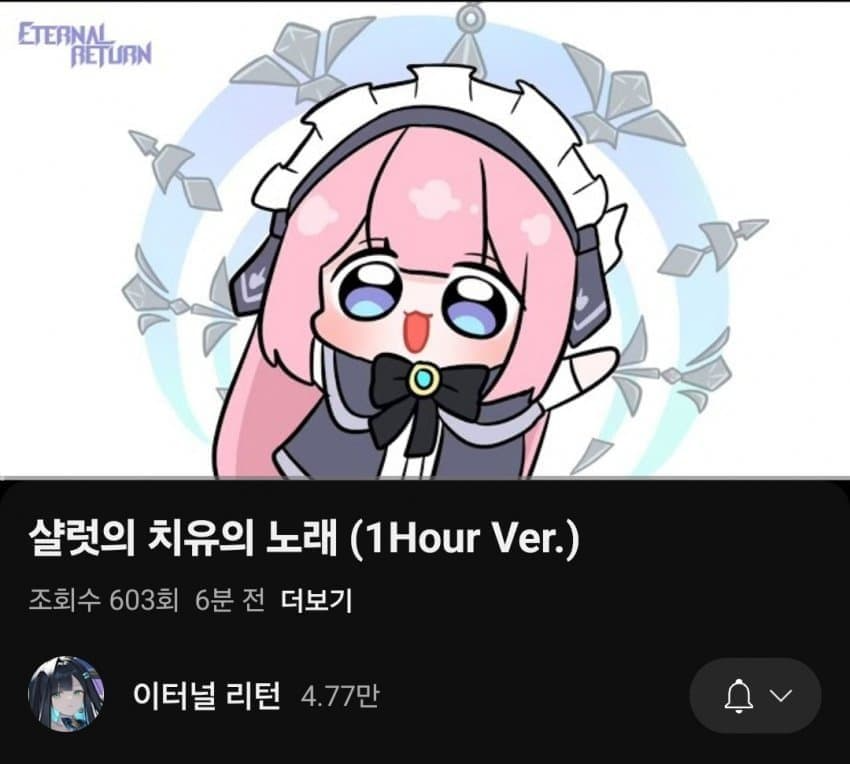
Task: Tap the black bow brooch in video
Action: tap(426, 380)
